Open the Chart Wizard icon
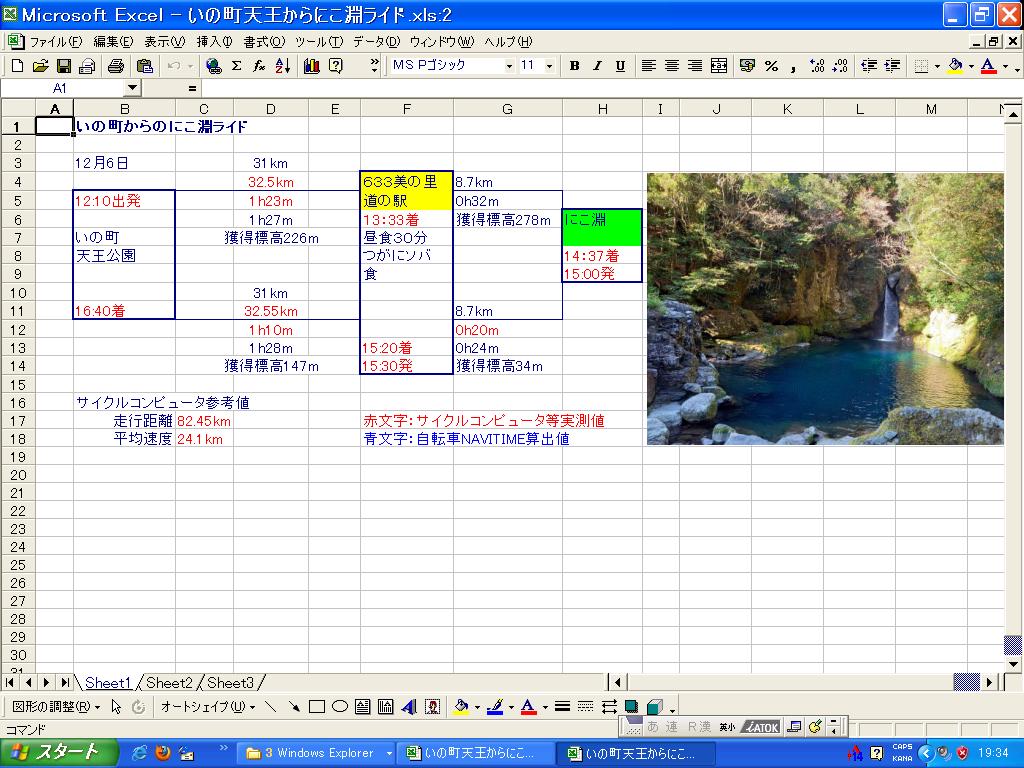1024x768 pixels. coord(311,66)
